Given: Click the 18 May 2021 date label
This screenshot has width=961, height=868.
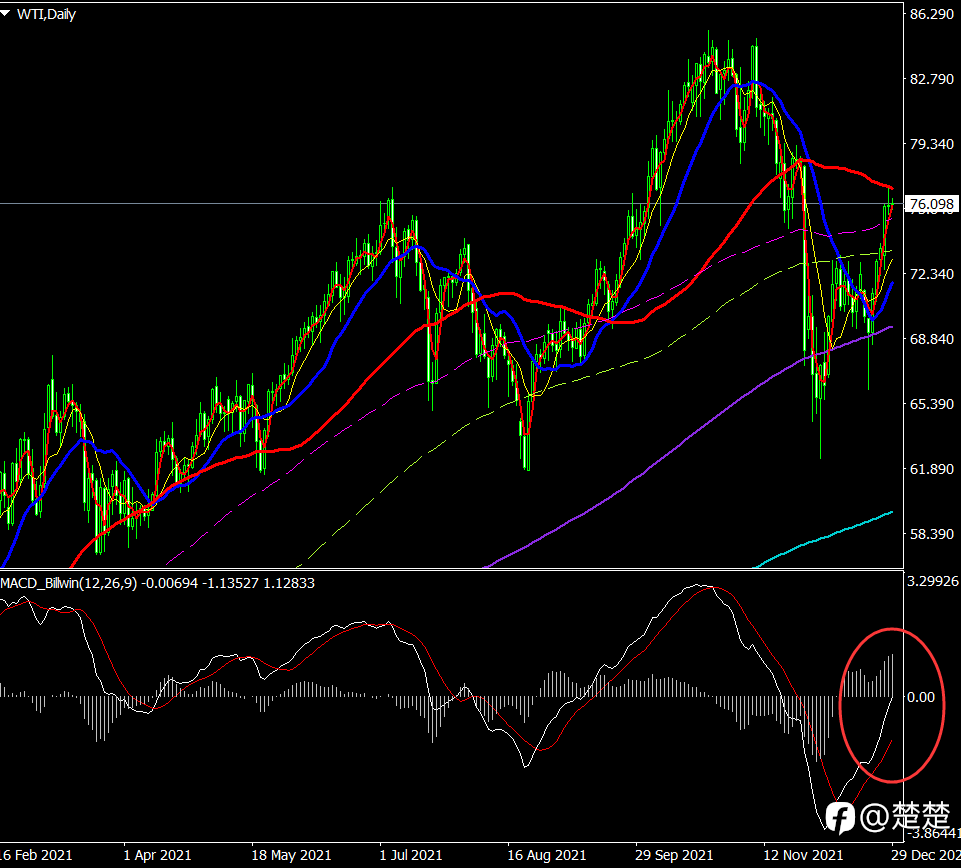Looking at the screenshot, I should pyautogui.click(x=291, y=855).
